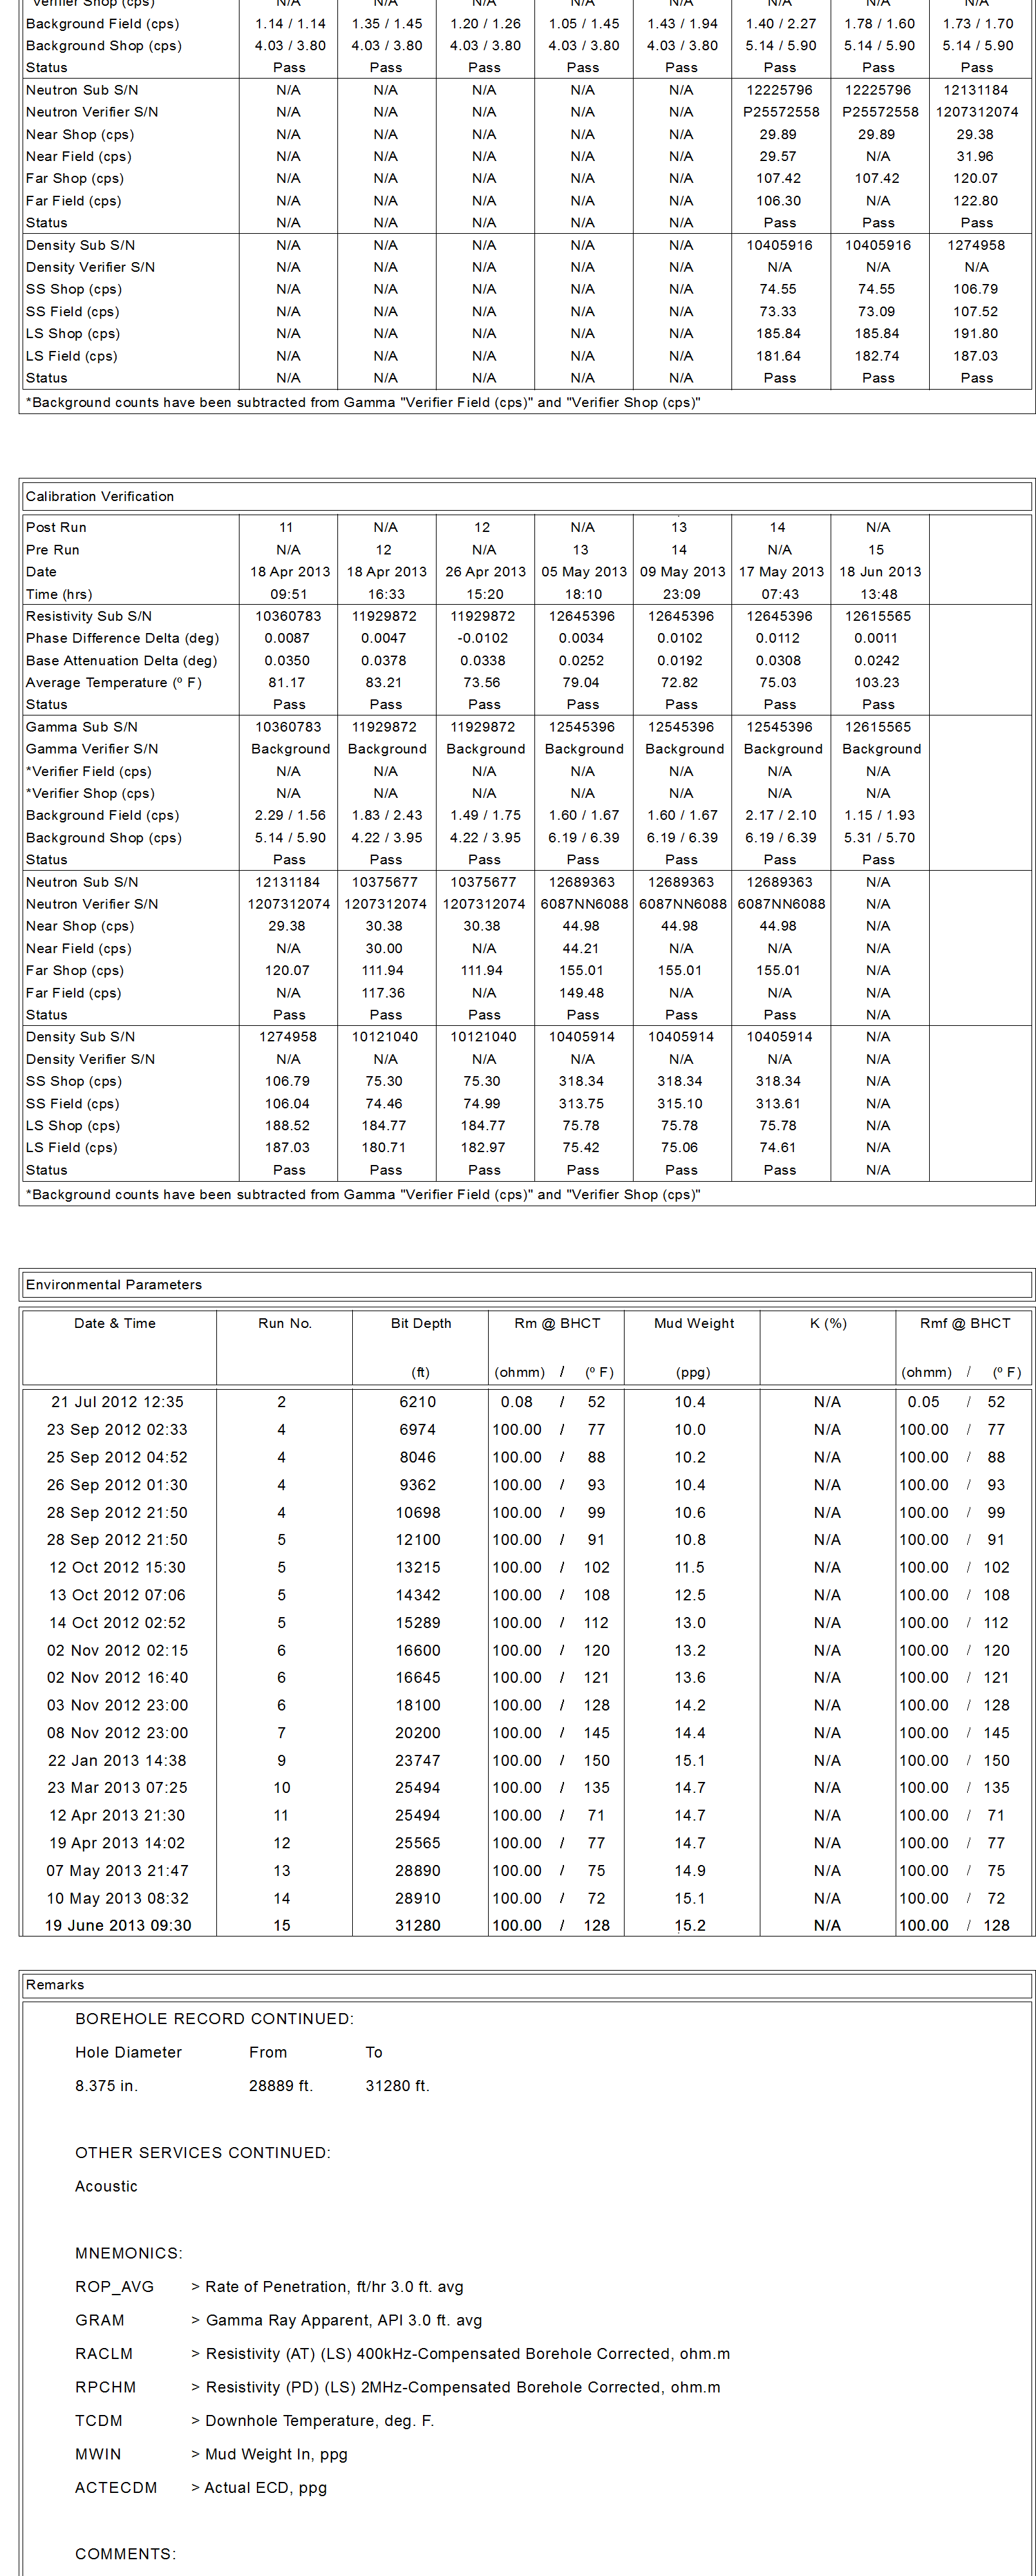The height and width of the screenshot is (2576, 1036).
Task: Select the 'RPCHM' mnemonic
Action: tap(105, 2387)
